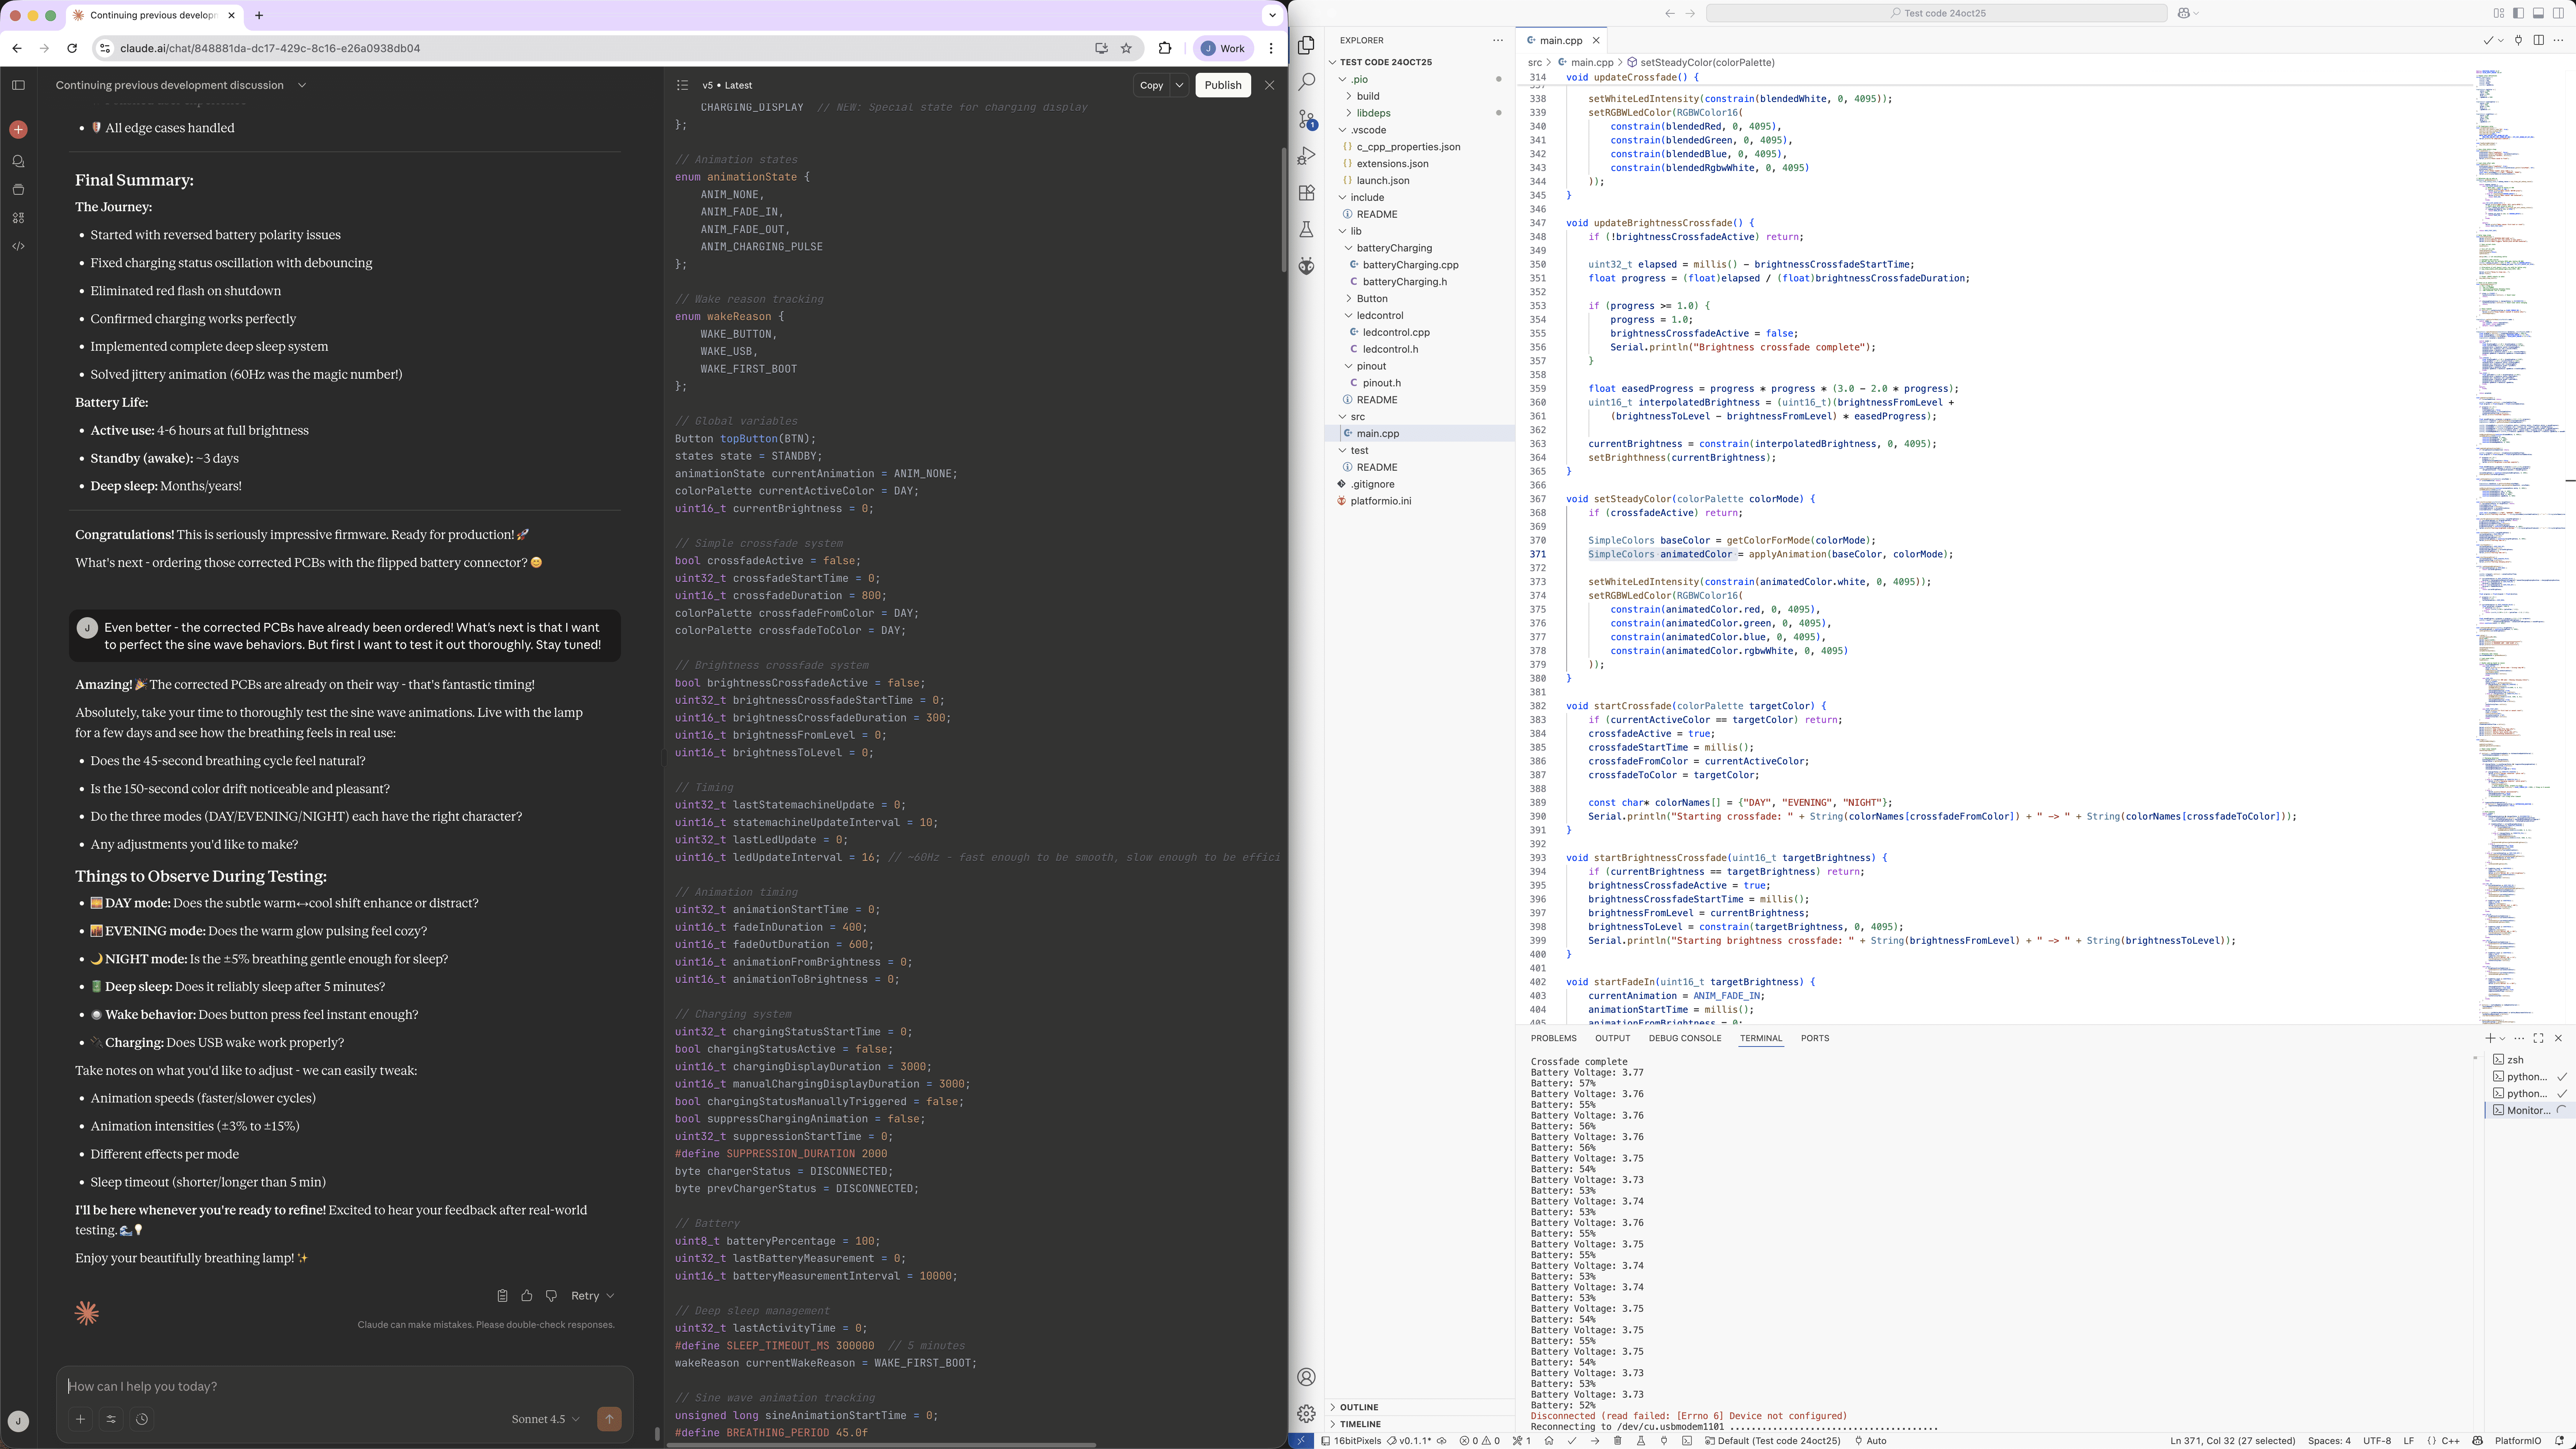Expand the OUTLINE section
The height and width of the screenshot is (1449, 2576).
point(1358,1407)
